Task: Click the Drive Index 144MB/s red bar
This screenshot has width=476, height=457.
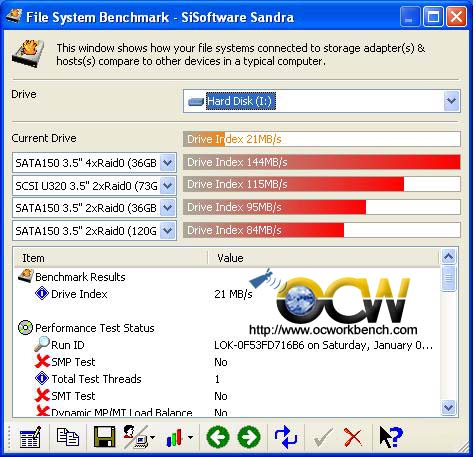Action: click(x=322, y=162)
